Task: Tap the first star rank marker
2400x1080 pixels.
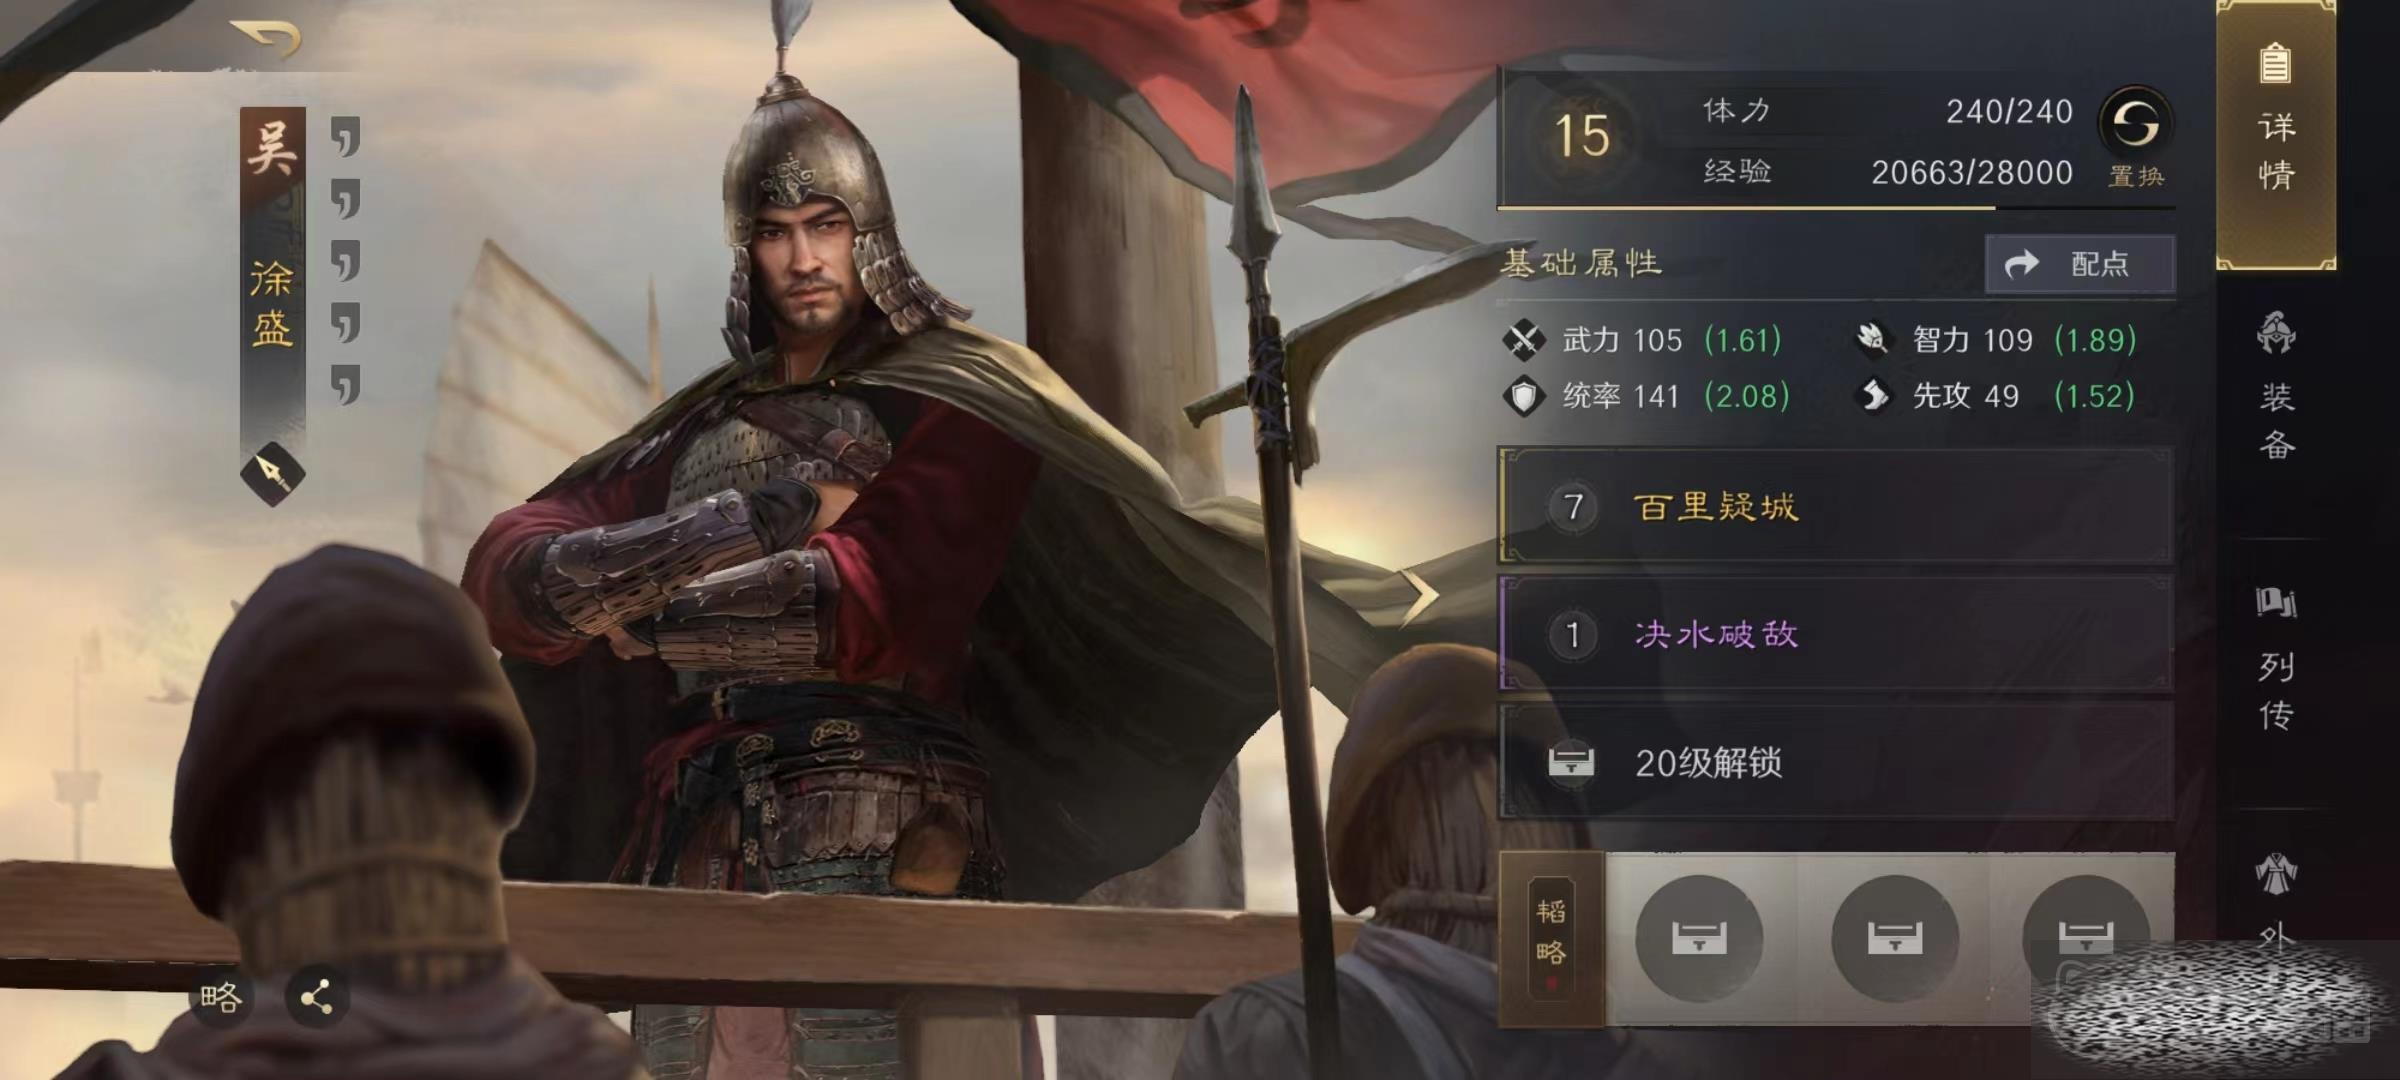Action: 345,137
